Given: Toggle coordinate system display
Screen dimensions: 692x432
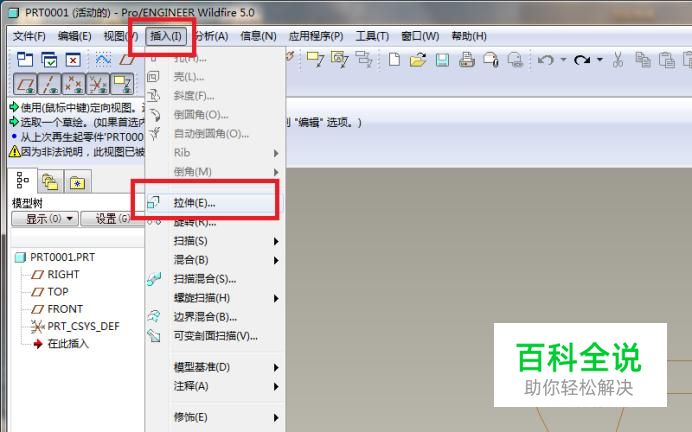Looking at the screenshot, I should (x=98, y=84).
